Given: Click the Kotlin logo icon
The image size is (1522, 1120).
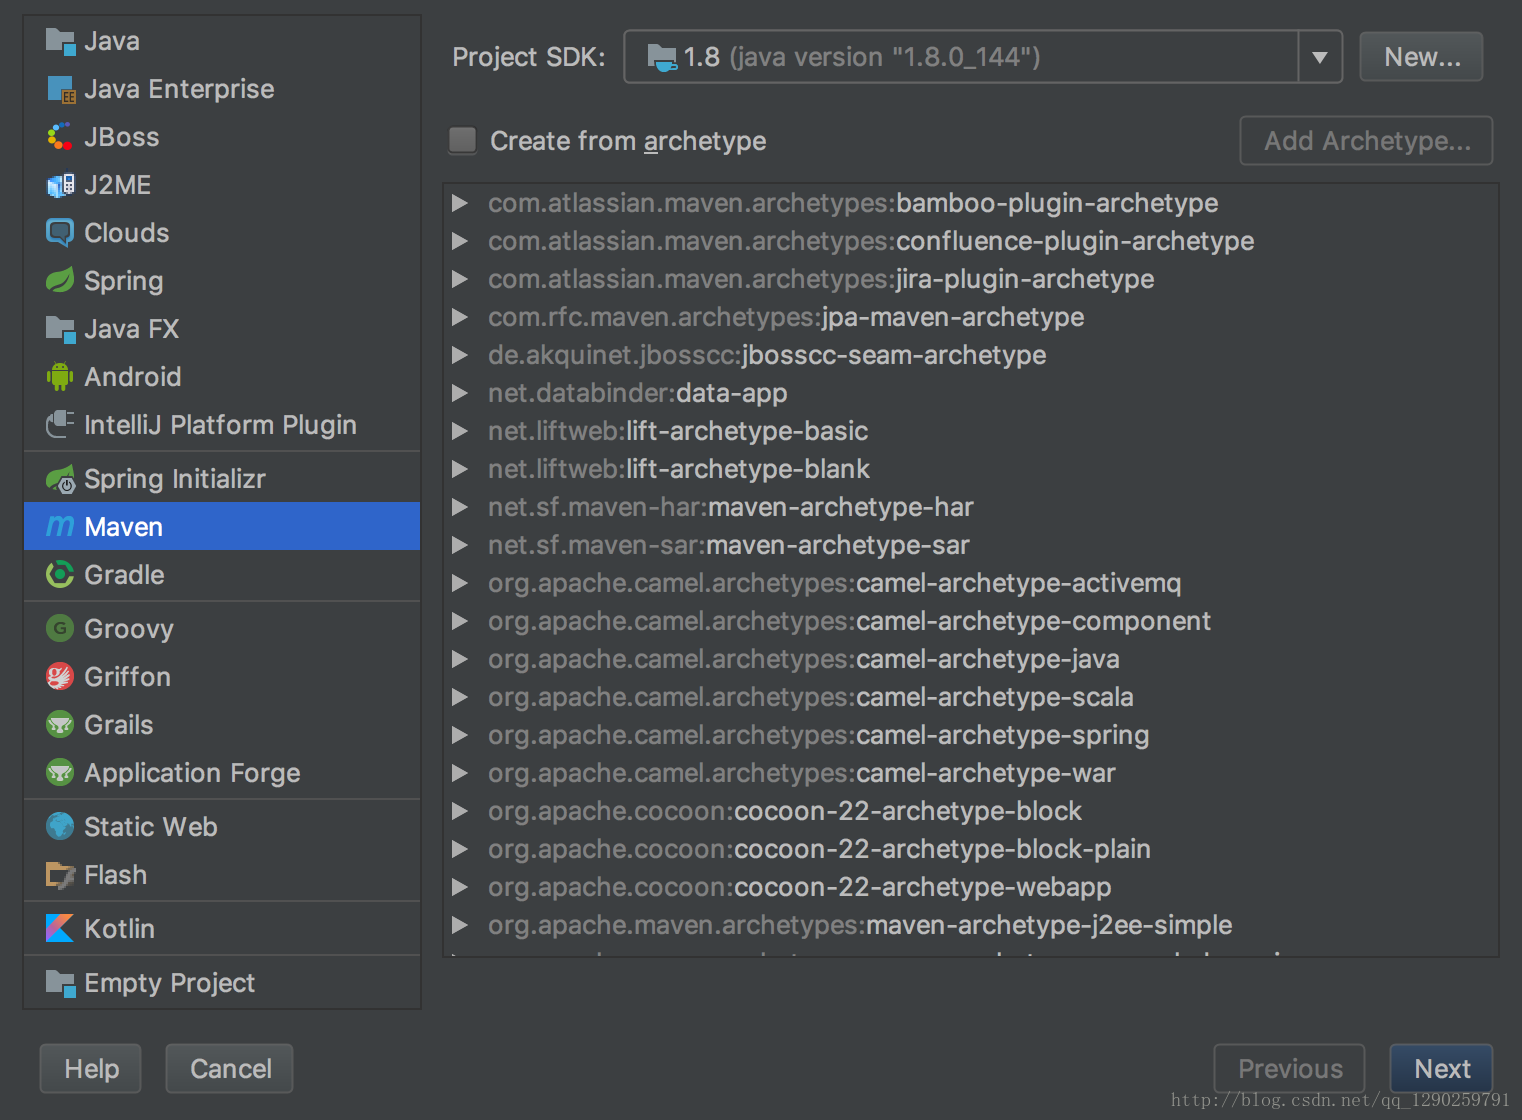Looking at the screenshot, I should tap(60, 929).
